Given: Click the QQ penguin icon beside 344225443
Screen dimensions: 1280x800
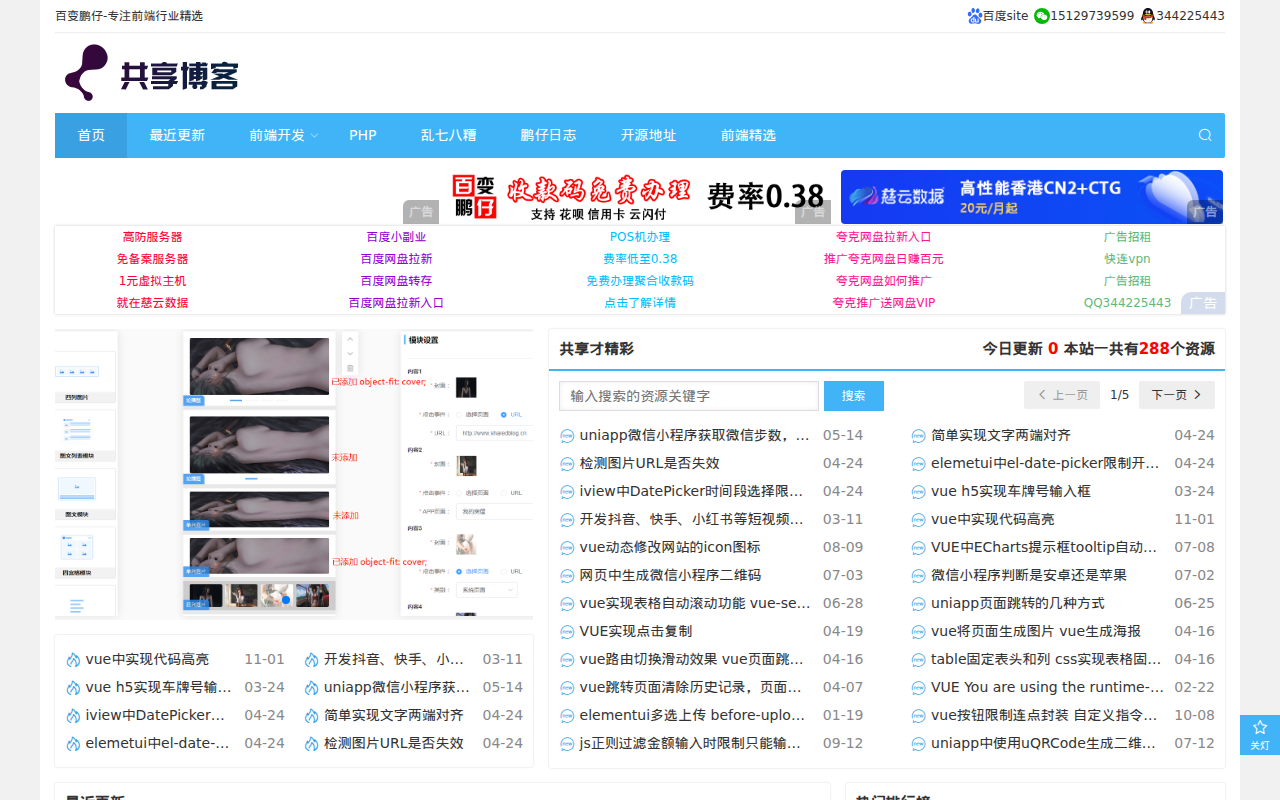Looking at the screenshot, I should point(1148,16).
